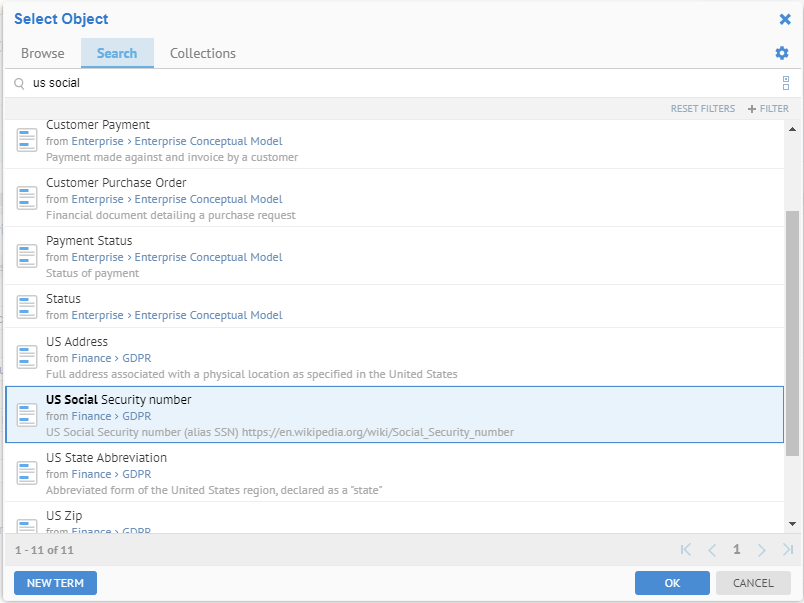
Task: Click the Customer Payment term icon
Action: pyautogui.click(x=27, y=141)
